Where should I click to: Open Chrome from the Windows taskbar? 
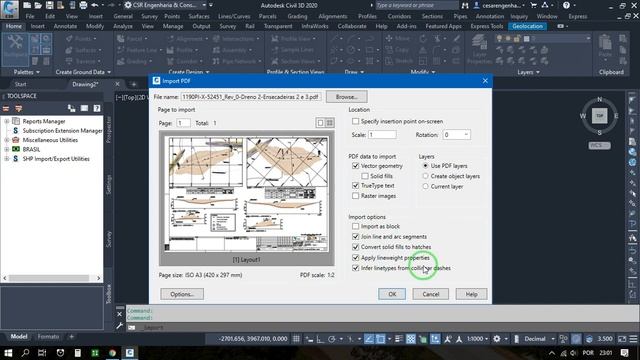click(x=112, y=353)
